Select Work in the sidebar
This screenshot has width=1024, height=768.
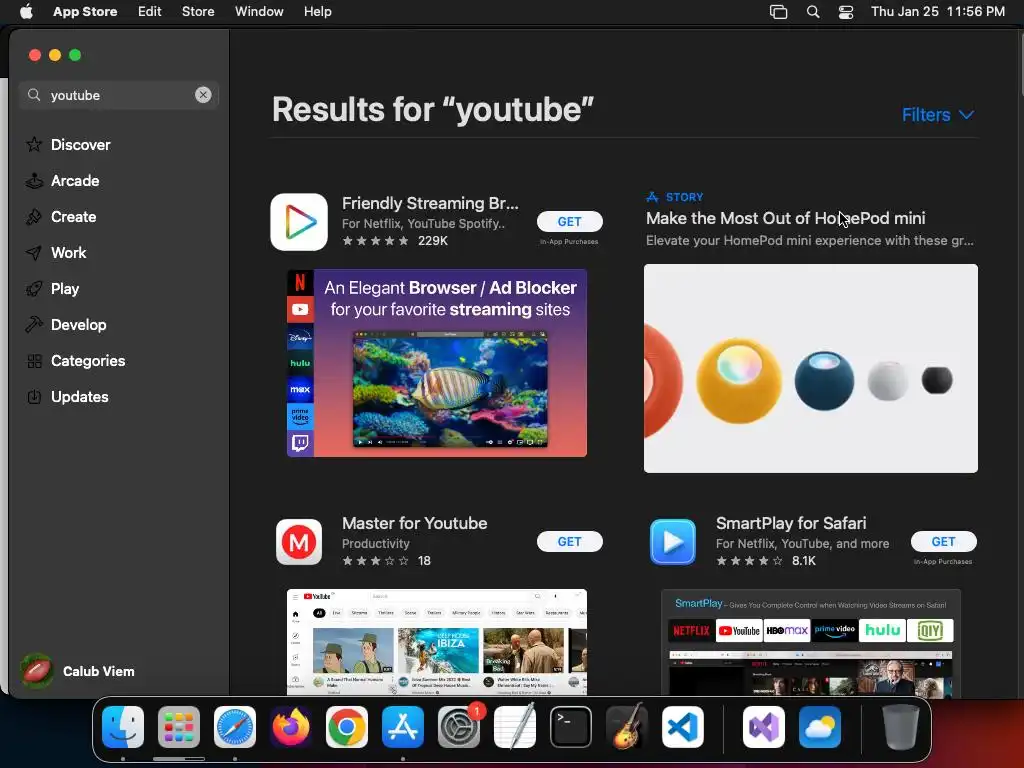tap(56, 252)
